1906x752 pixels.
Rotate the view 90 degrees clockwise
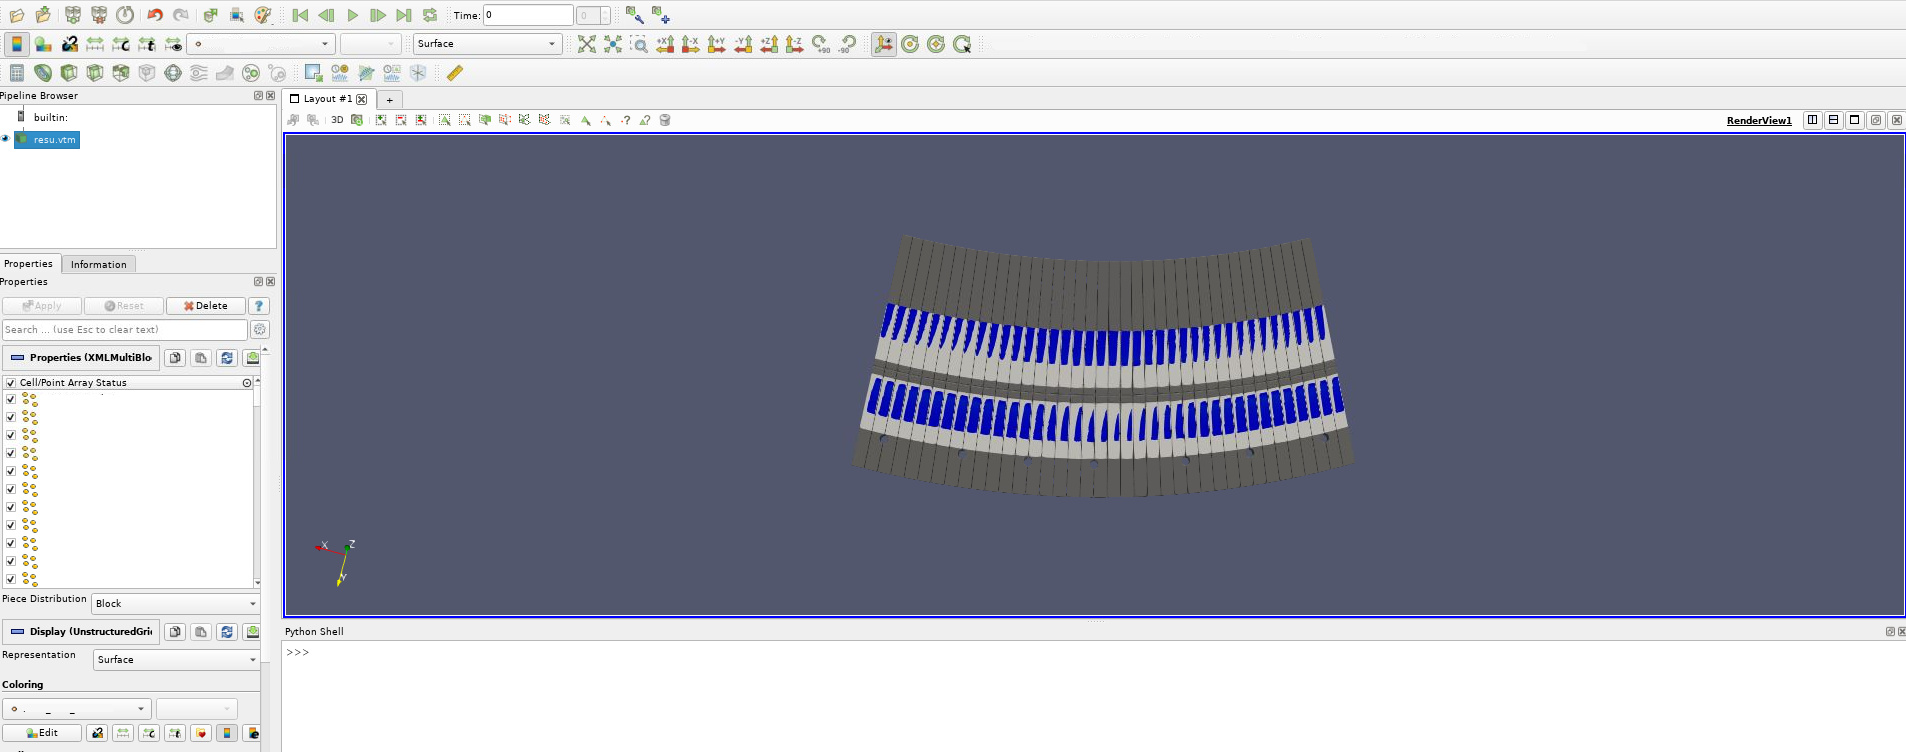pos(821,44)
